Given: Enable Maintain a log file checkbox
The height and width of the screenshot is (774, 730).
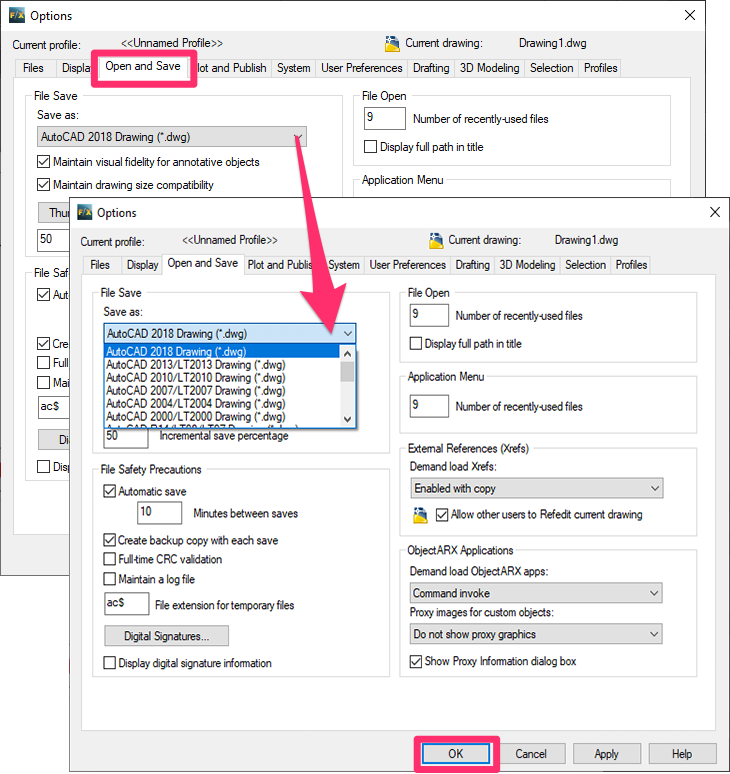Looking at the screenshot, I should click(x=110, y=579).
